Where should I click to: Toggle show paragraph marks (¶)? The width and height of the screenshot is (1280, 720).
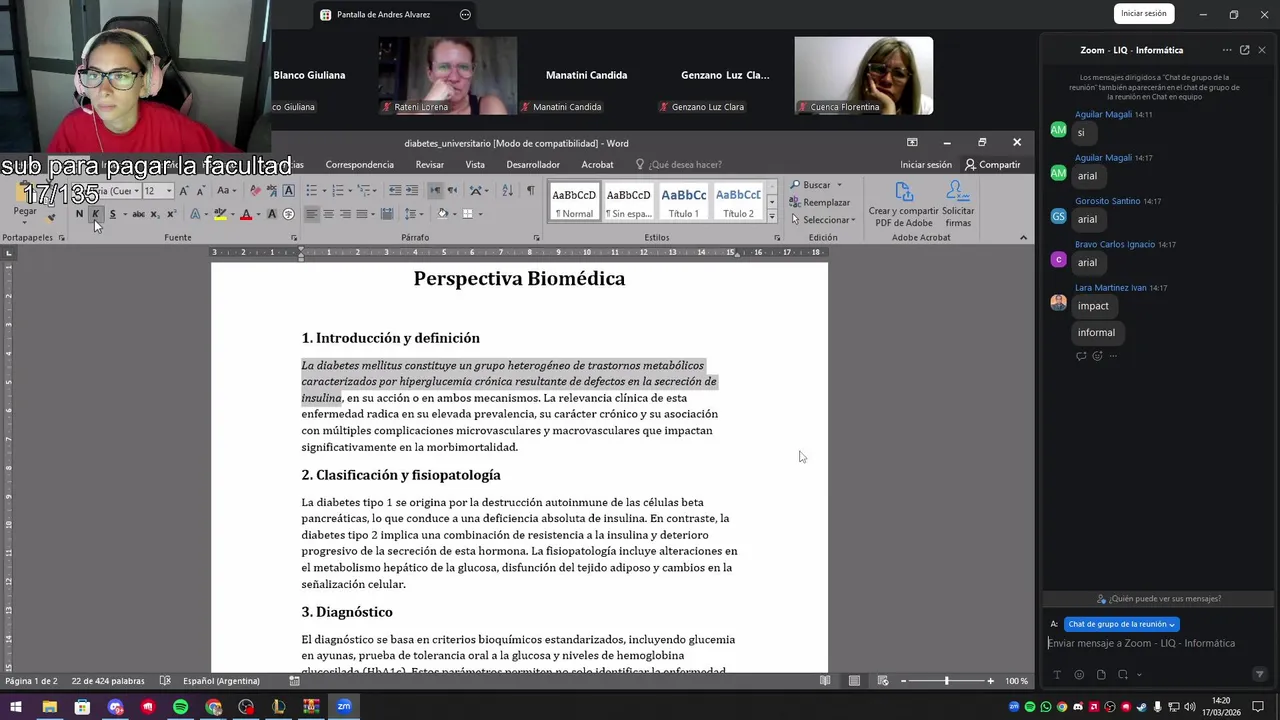click(x=530, y=190)
